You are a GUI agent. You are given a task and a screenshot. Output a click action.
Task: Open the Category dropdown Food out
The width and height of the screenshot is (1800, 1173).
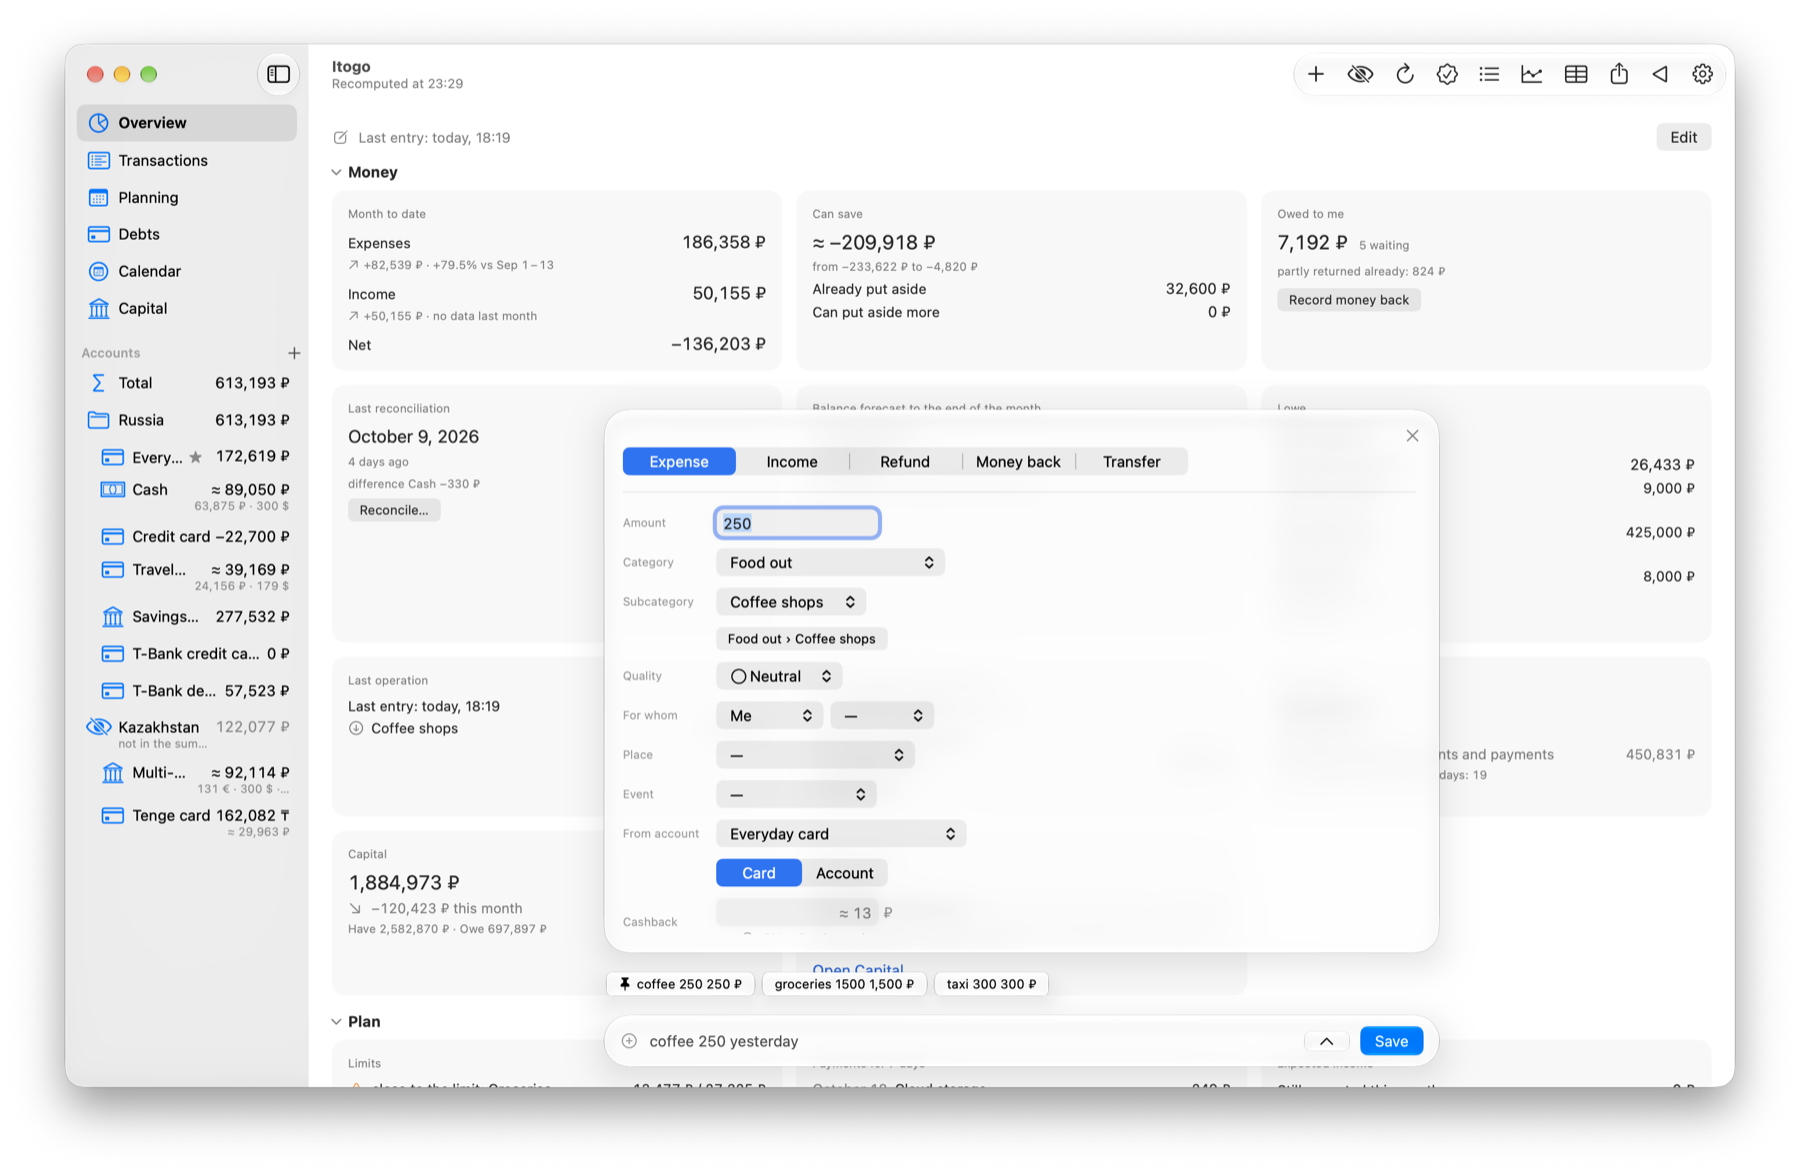click(830, 562)
